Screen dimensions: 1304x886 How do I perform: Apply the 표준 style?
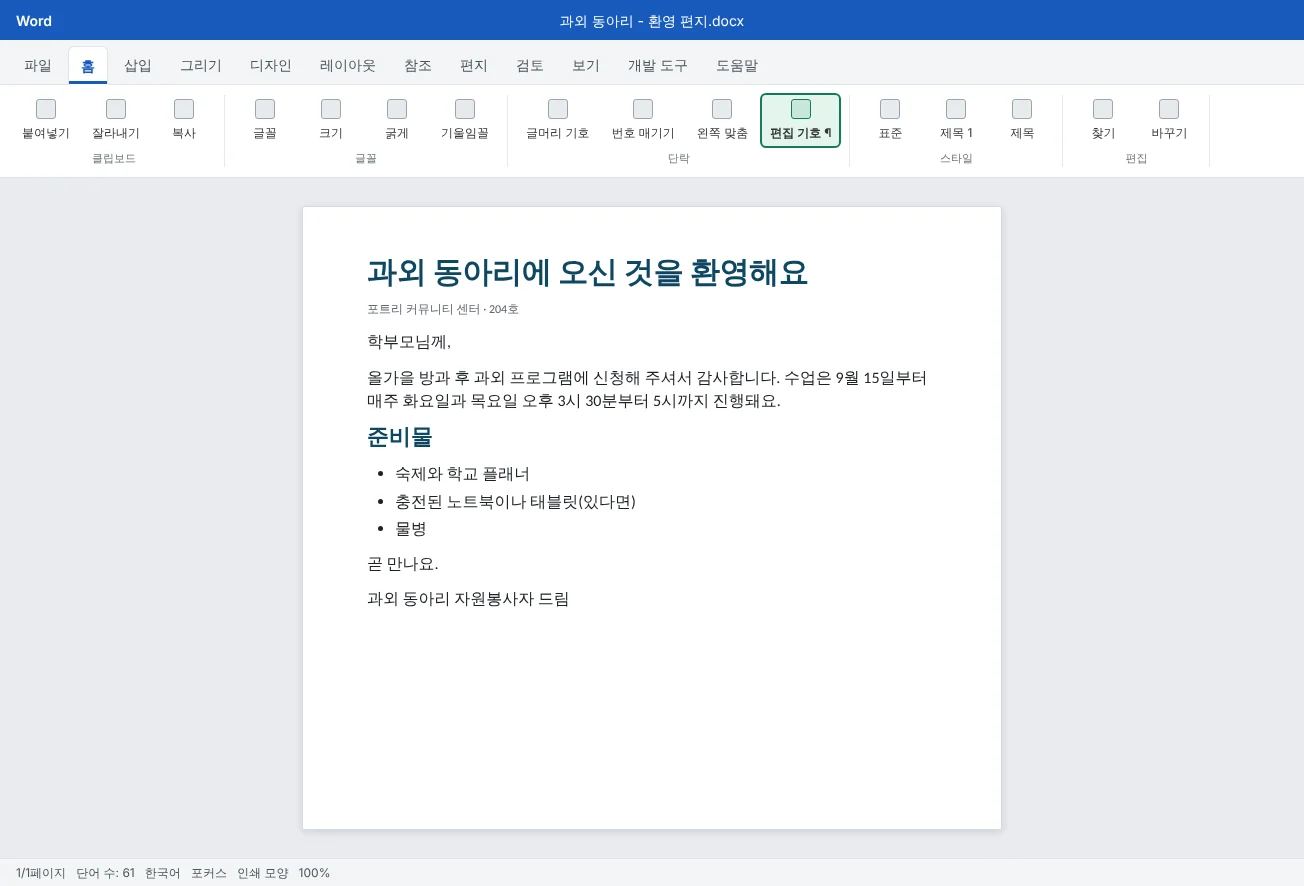(890, 120)
